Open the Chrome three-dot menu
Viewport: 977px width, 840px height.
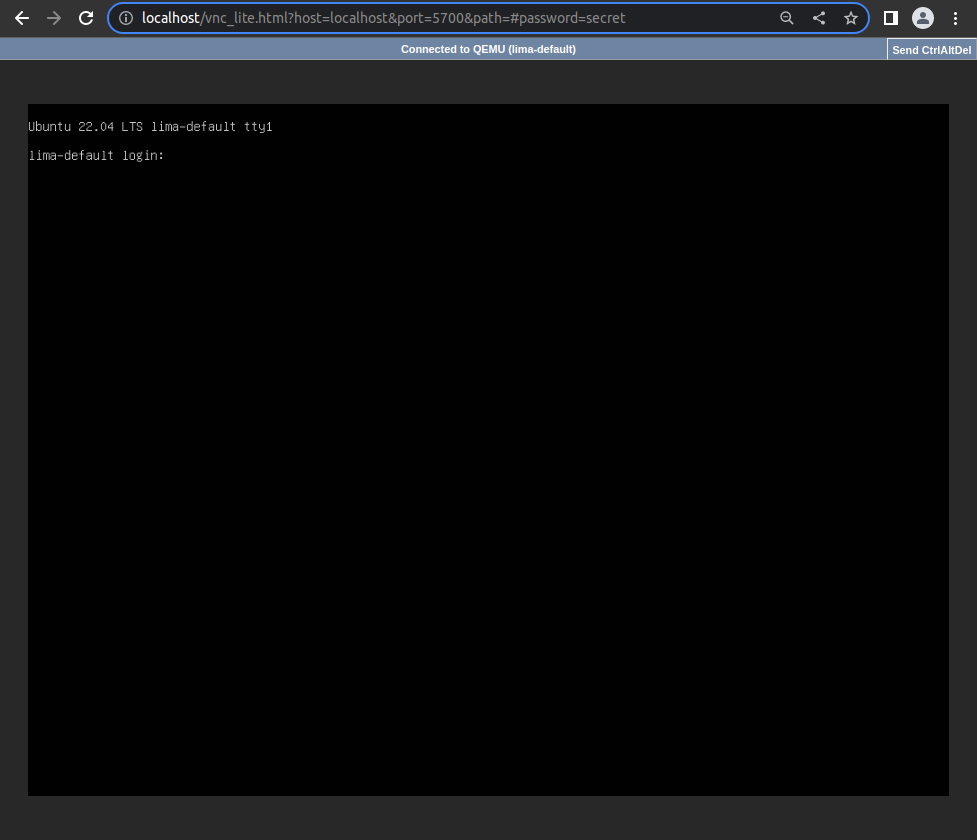[957, 17]
